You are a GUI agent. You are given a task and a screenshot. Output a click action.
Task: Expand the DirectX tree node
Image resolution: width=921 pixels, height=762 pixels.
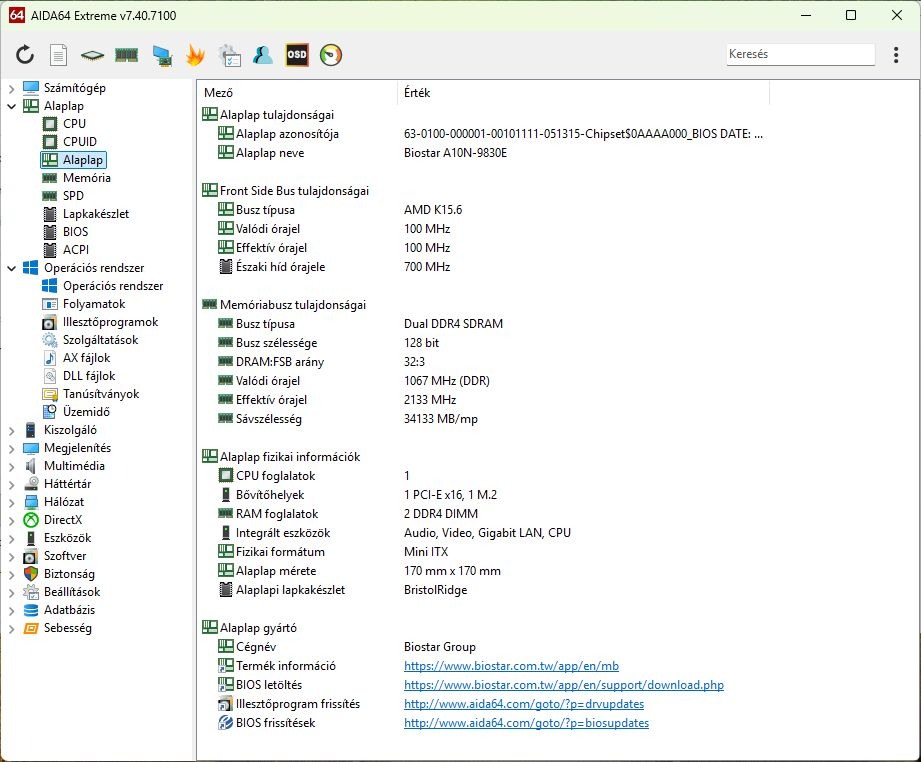click(x=12, y=521)
